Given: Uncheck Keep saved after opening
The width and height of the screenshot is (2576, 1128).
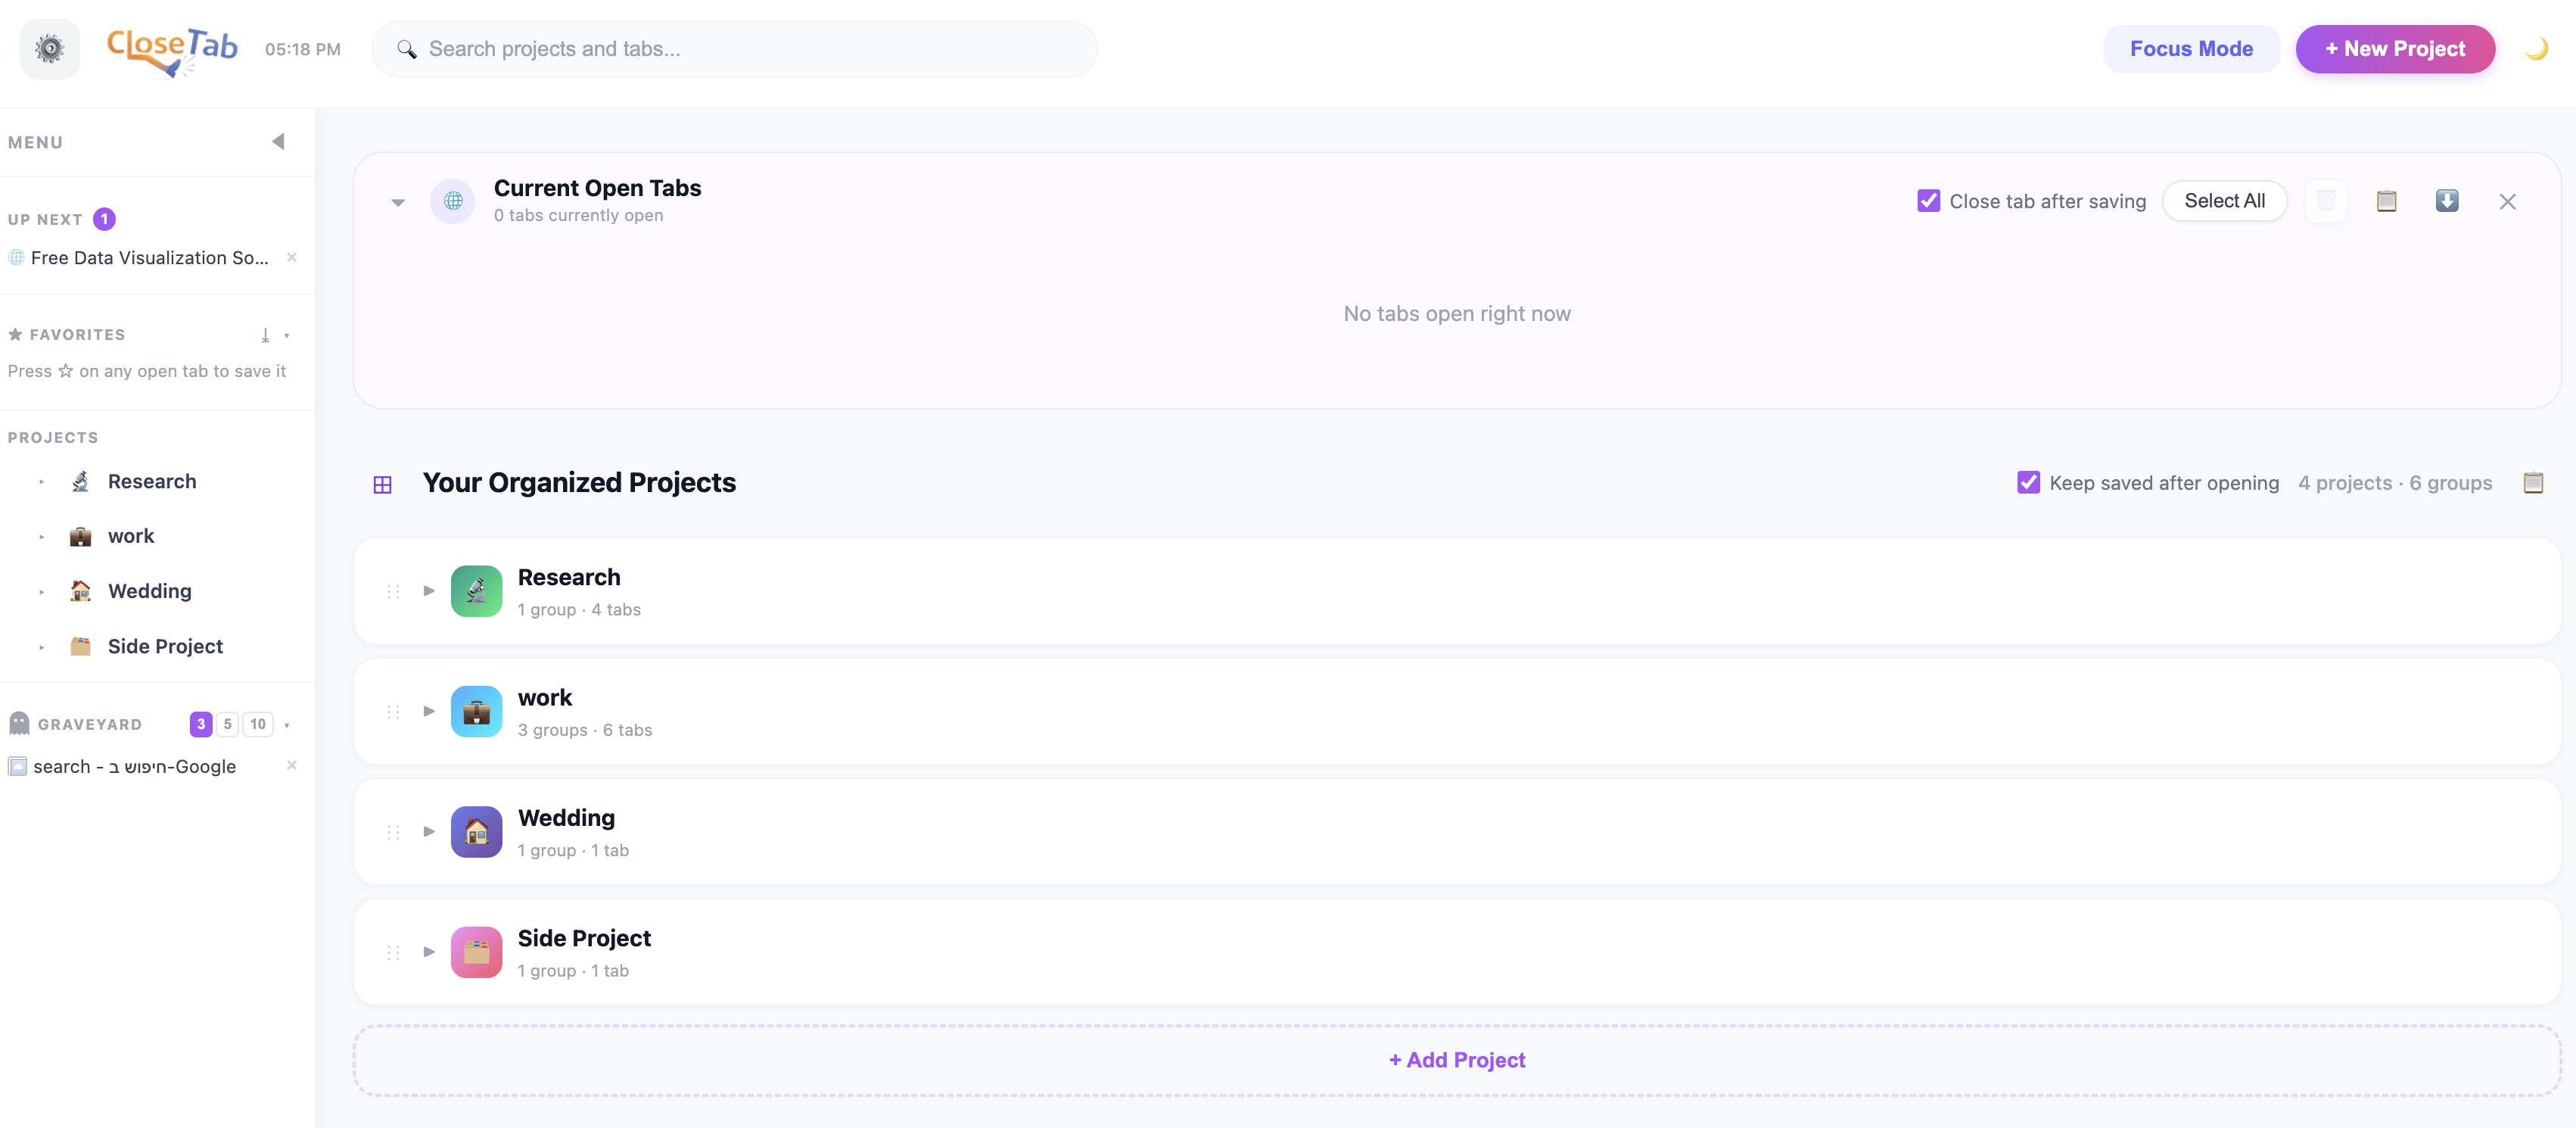Looking at the screenshot, I should pyautogui.click(x=2028, y=482).
